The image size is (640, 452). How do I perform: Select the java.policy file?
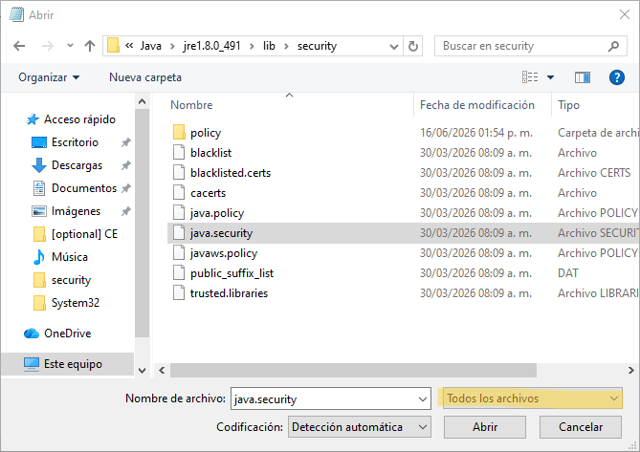[217, 213]
